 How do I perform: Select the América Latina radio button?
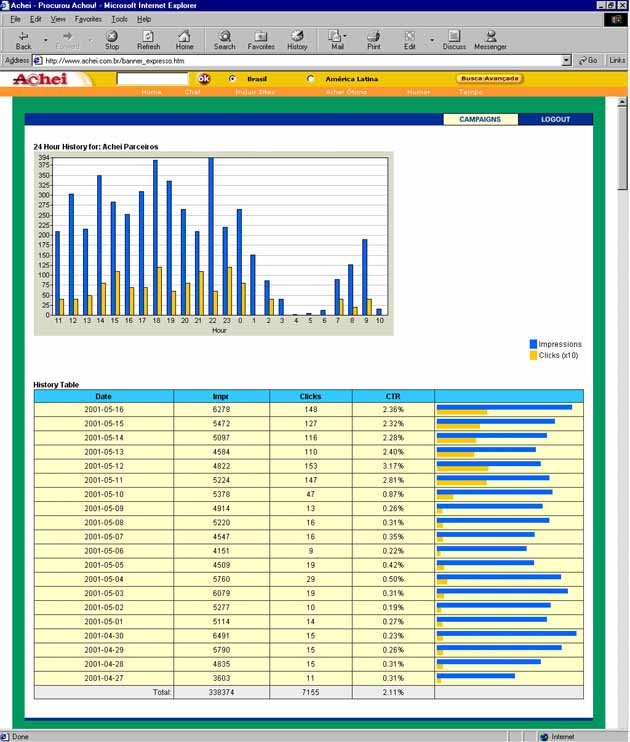tap(311, 78)
